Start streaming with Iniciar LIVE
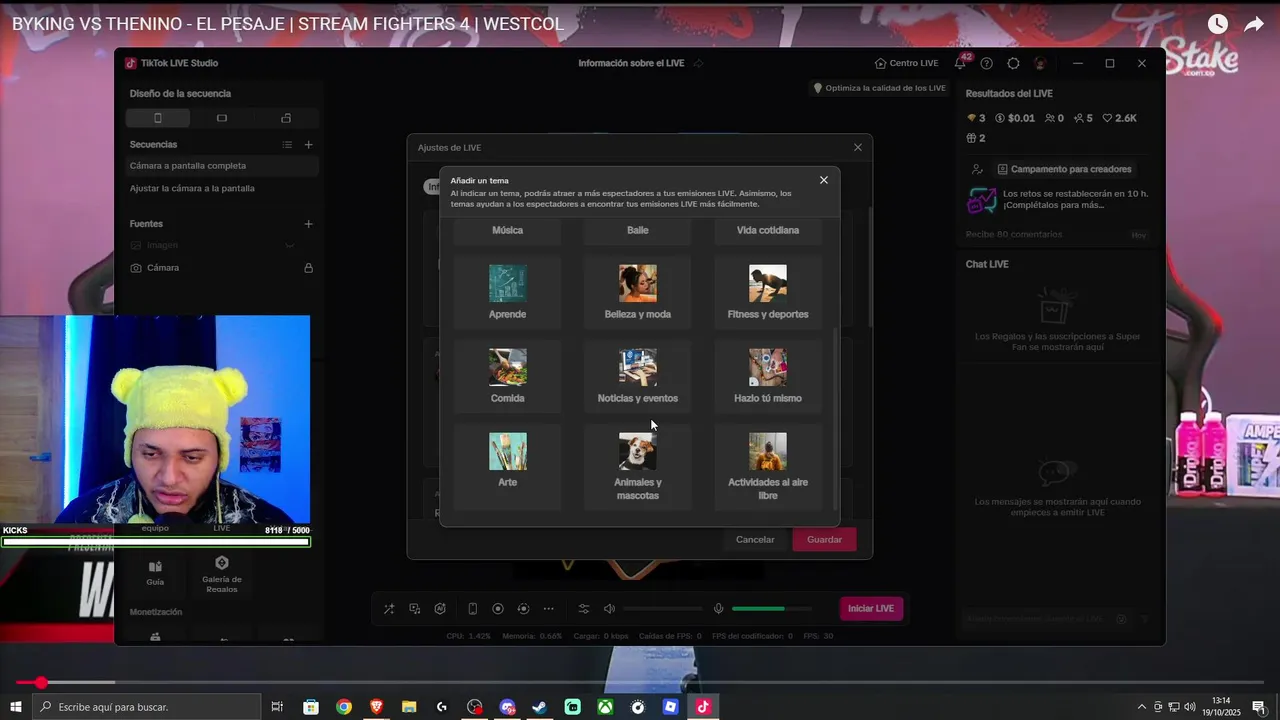Image resolution: width=1280 pixels, height=720 pixels. (871, 608)
